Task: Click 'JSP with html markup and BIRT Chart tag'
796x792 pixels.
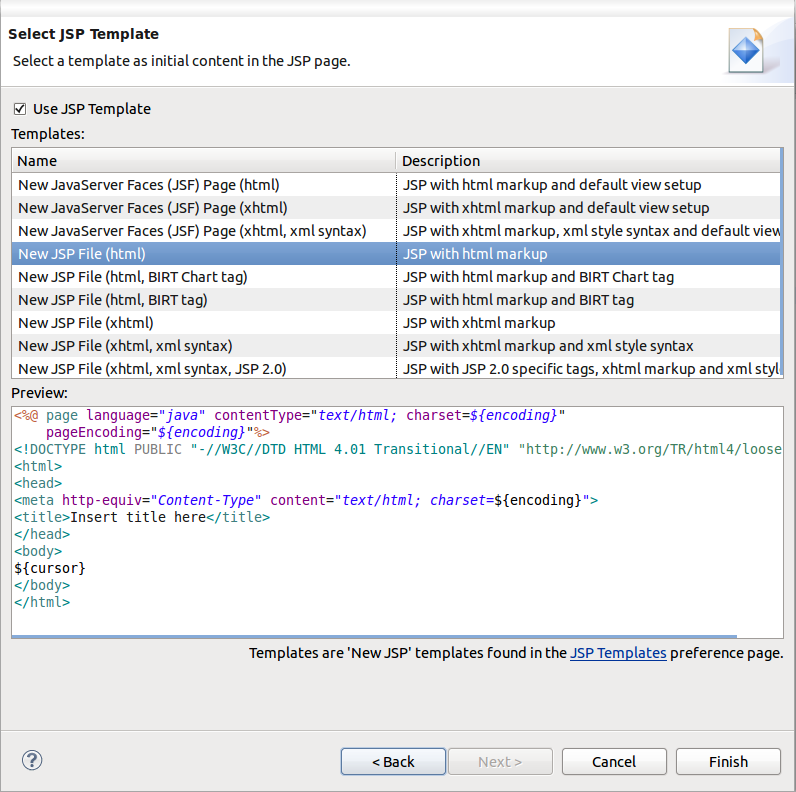Action: [538, 277]
